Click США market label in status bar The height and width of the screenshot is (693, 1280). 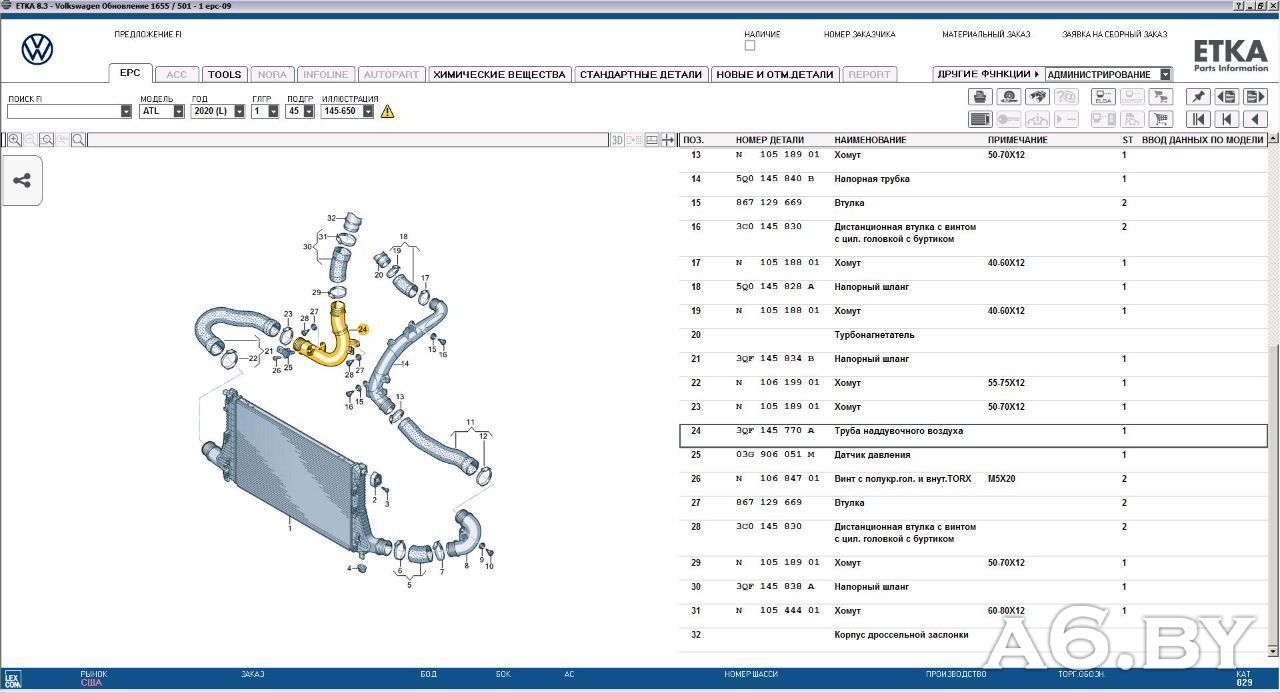[x=91, y=683]
